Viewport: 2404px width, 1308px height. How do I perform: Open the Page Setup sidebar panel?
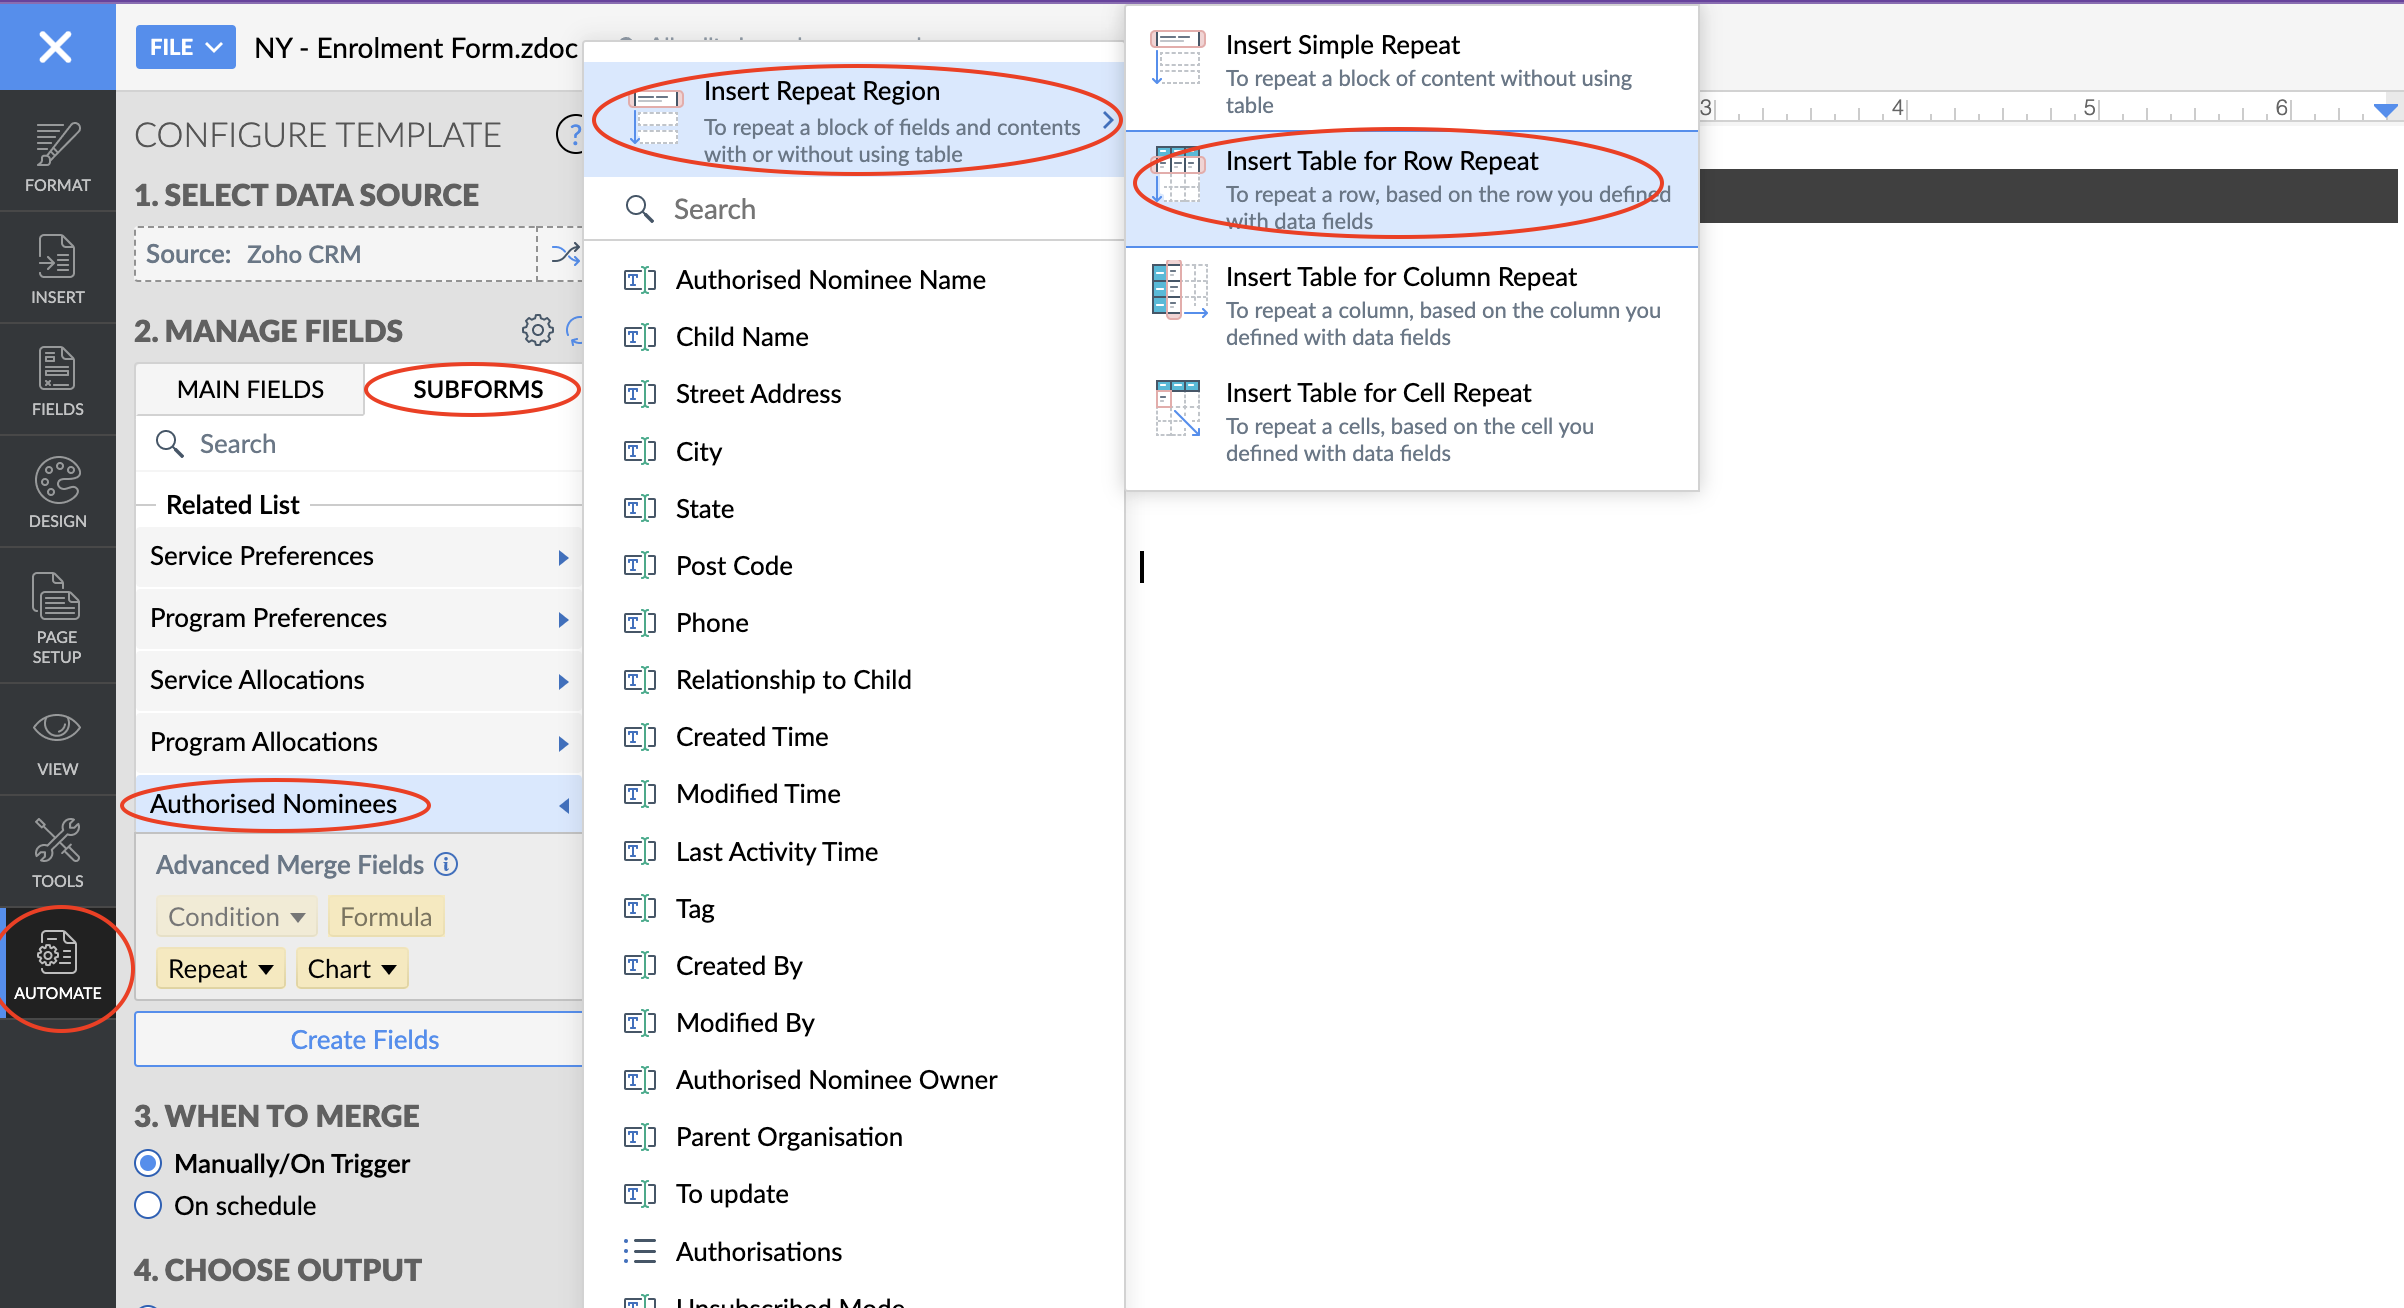[57, 616]
